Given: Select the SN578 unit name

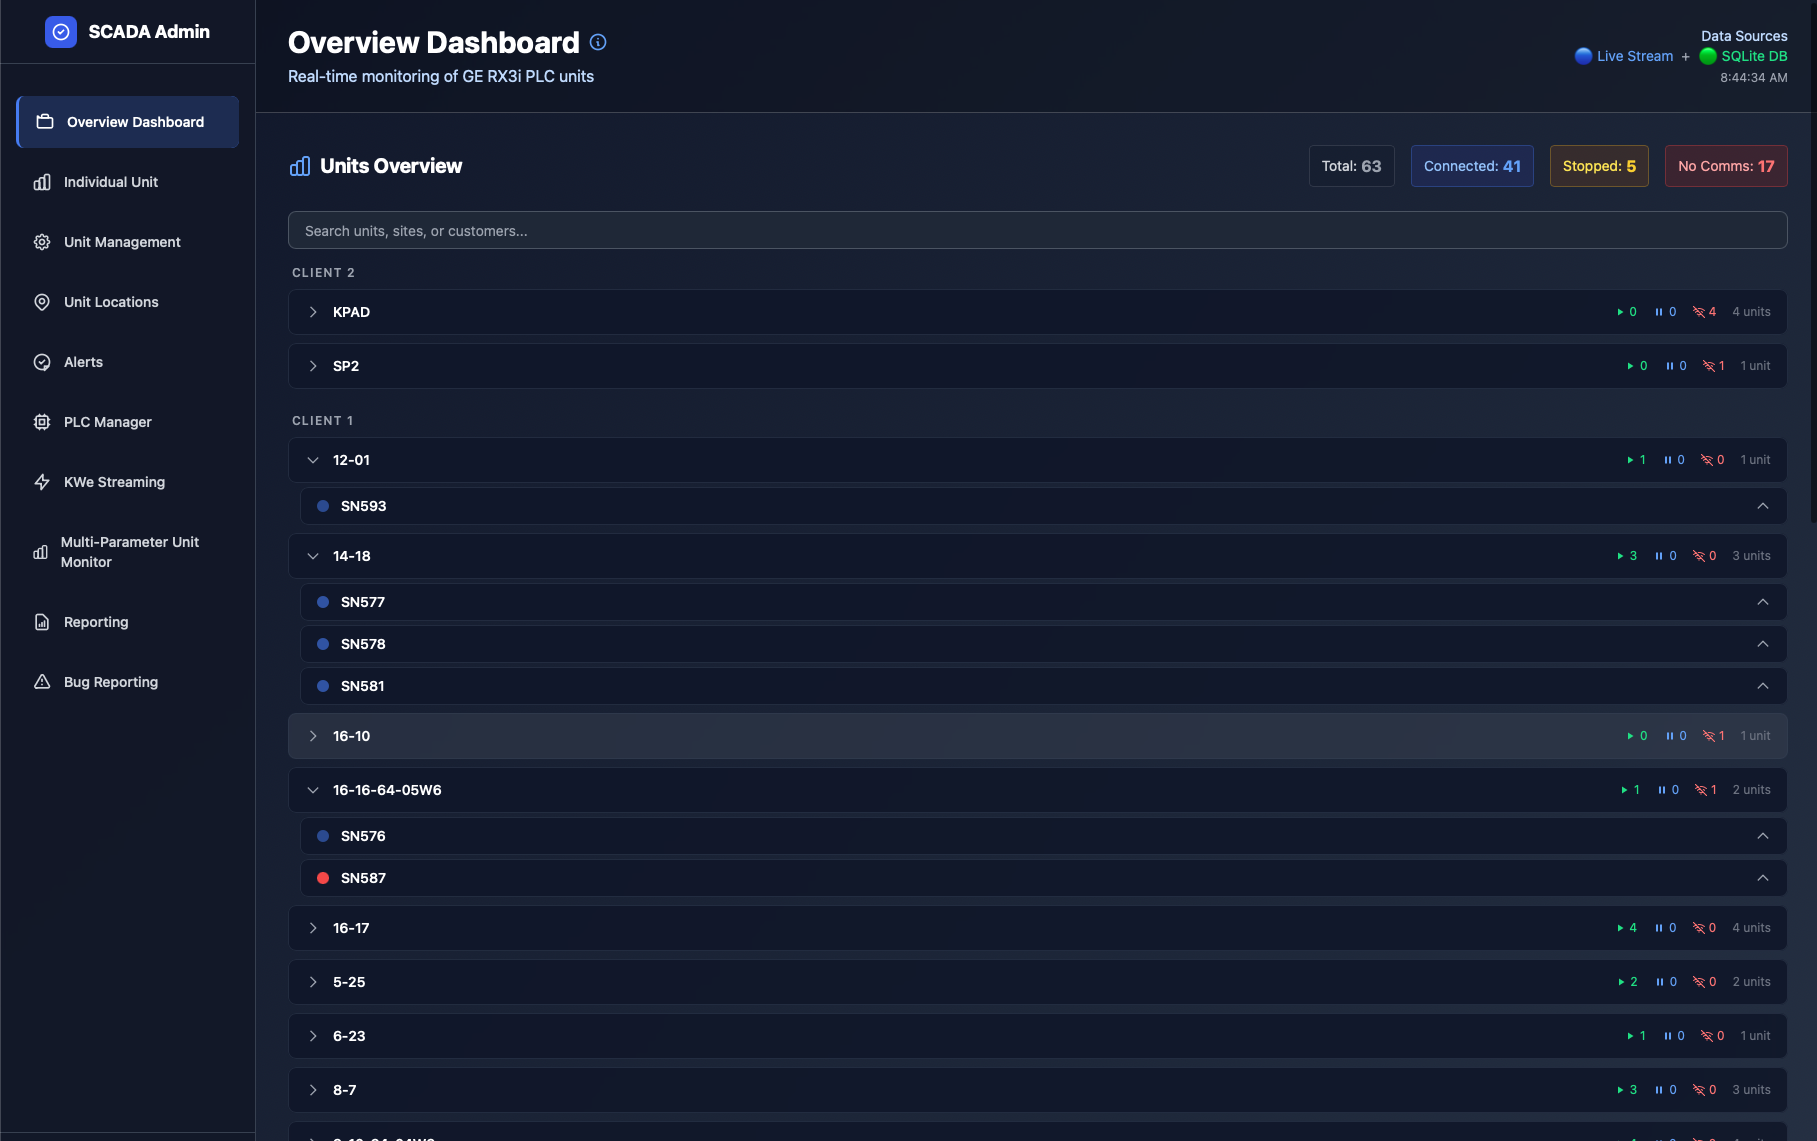Looking at the screenshot, I should click(363, 644).
